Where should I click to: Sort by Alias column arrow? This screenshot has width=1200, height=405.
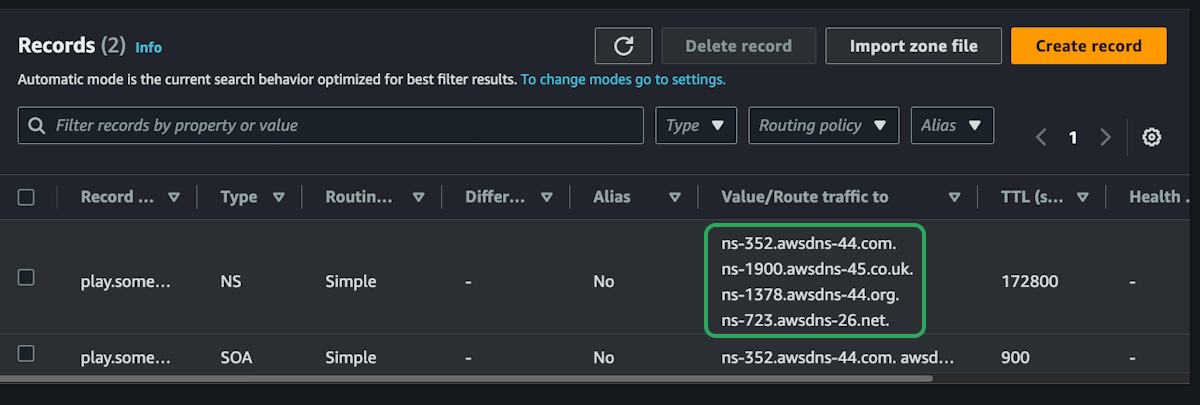[x=675, y=197]
